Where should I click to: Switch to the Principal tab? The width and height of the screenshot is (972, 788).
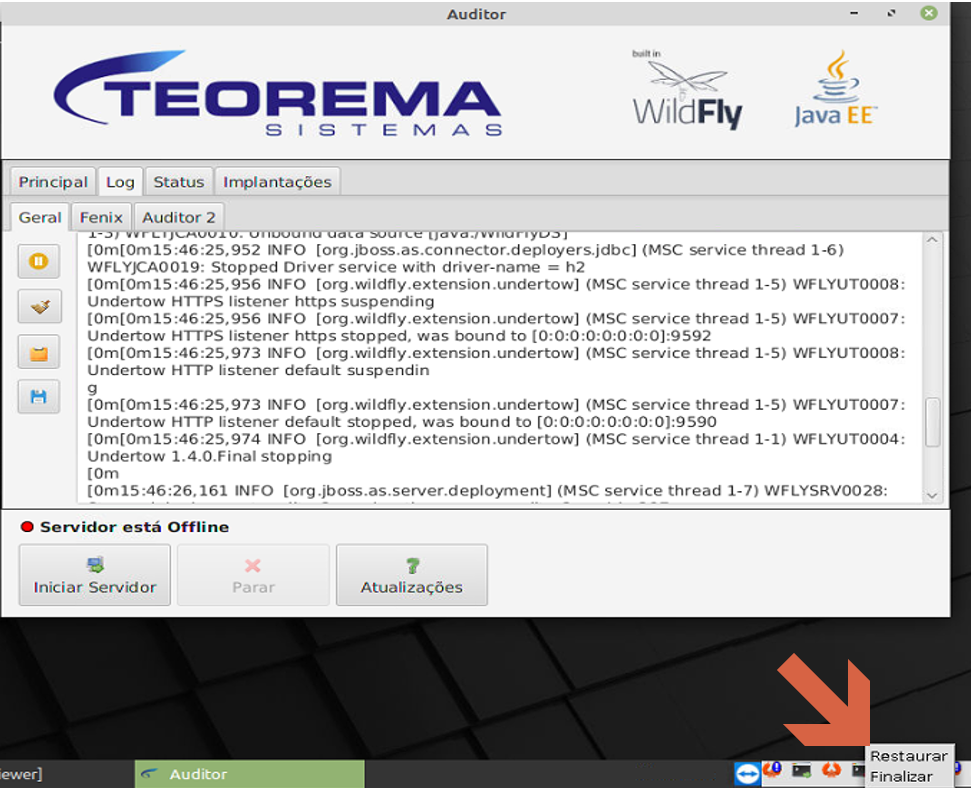pyautogui.click(x=53, y=182)
